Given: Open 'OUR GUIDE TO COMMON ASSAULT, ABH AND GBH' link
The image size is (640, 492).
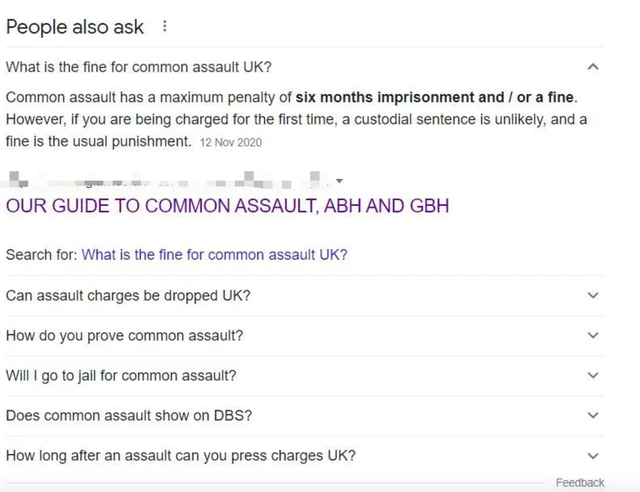Looking at the screenshot, I should point(227,206).
